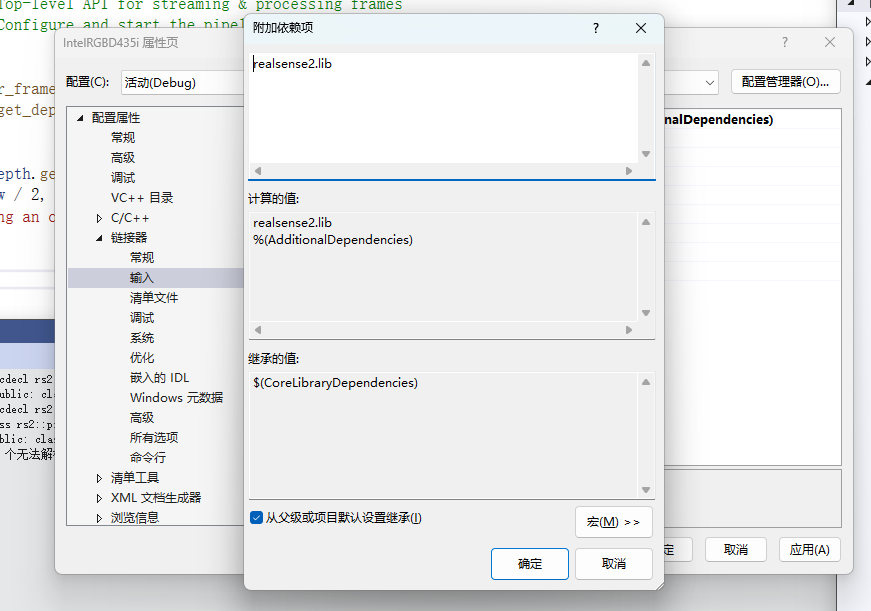Click scroll-up arrow in 继承的值 box
Viewport: 871px width, 611px height.
(x=646, y=382)
